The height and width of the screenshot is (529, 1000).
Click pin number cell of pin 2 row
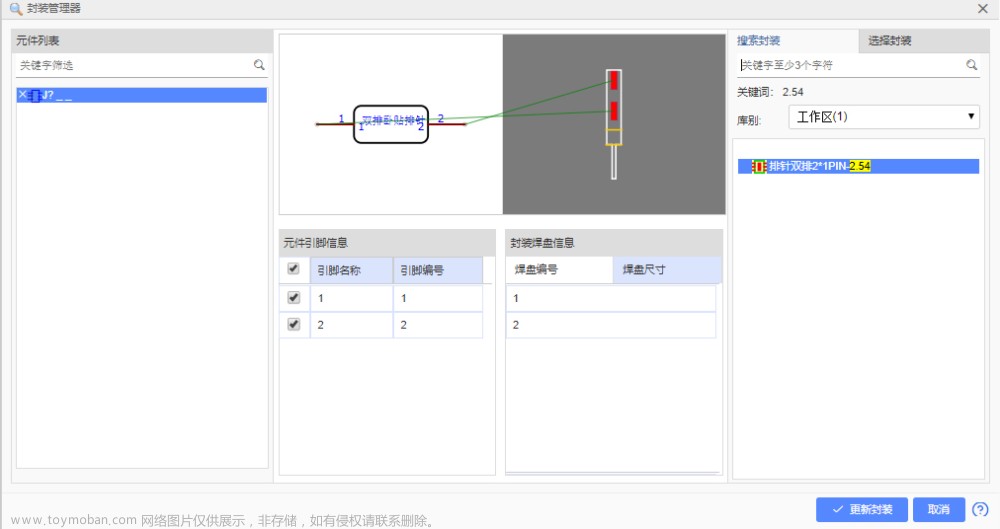pos(438,325)
